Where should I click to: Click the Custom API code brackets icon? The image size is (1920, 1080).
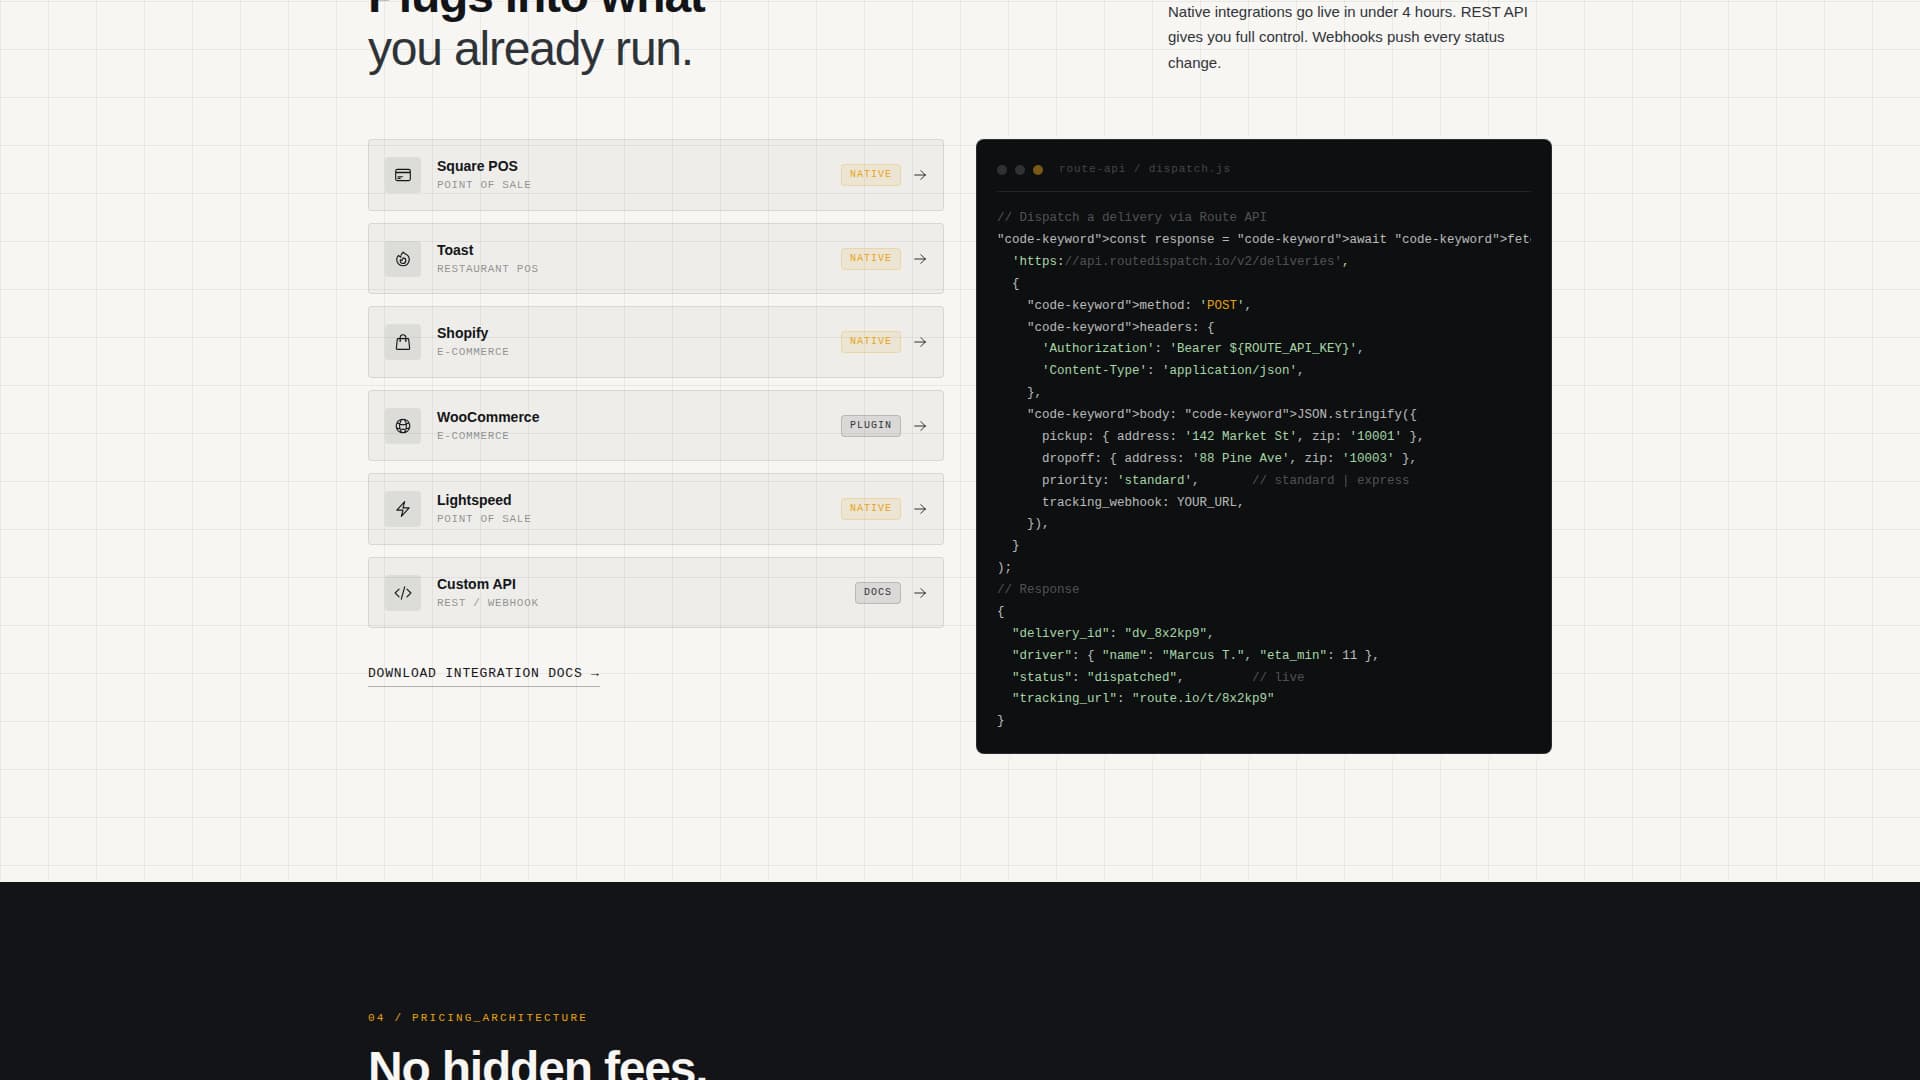pos(403,593)
